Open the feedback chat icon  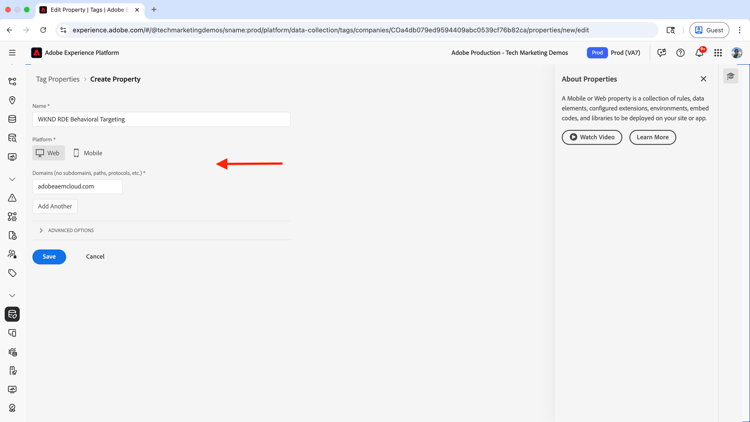click(x=662, y=53)
